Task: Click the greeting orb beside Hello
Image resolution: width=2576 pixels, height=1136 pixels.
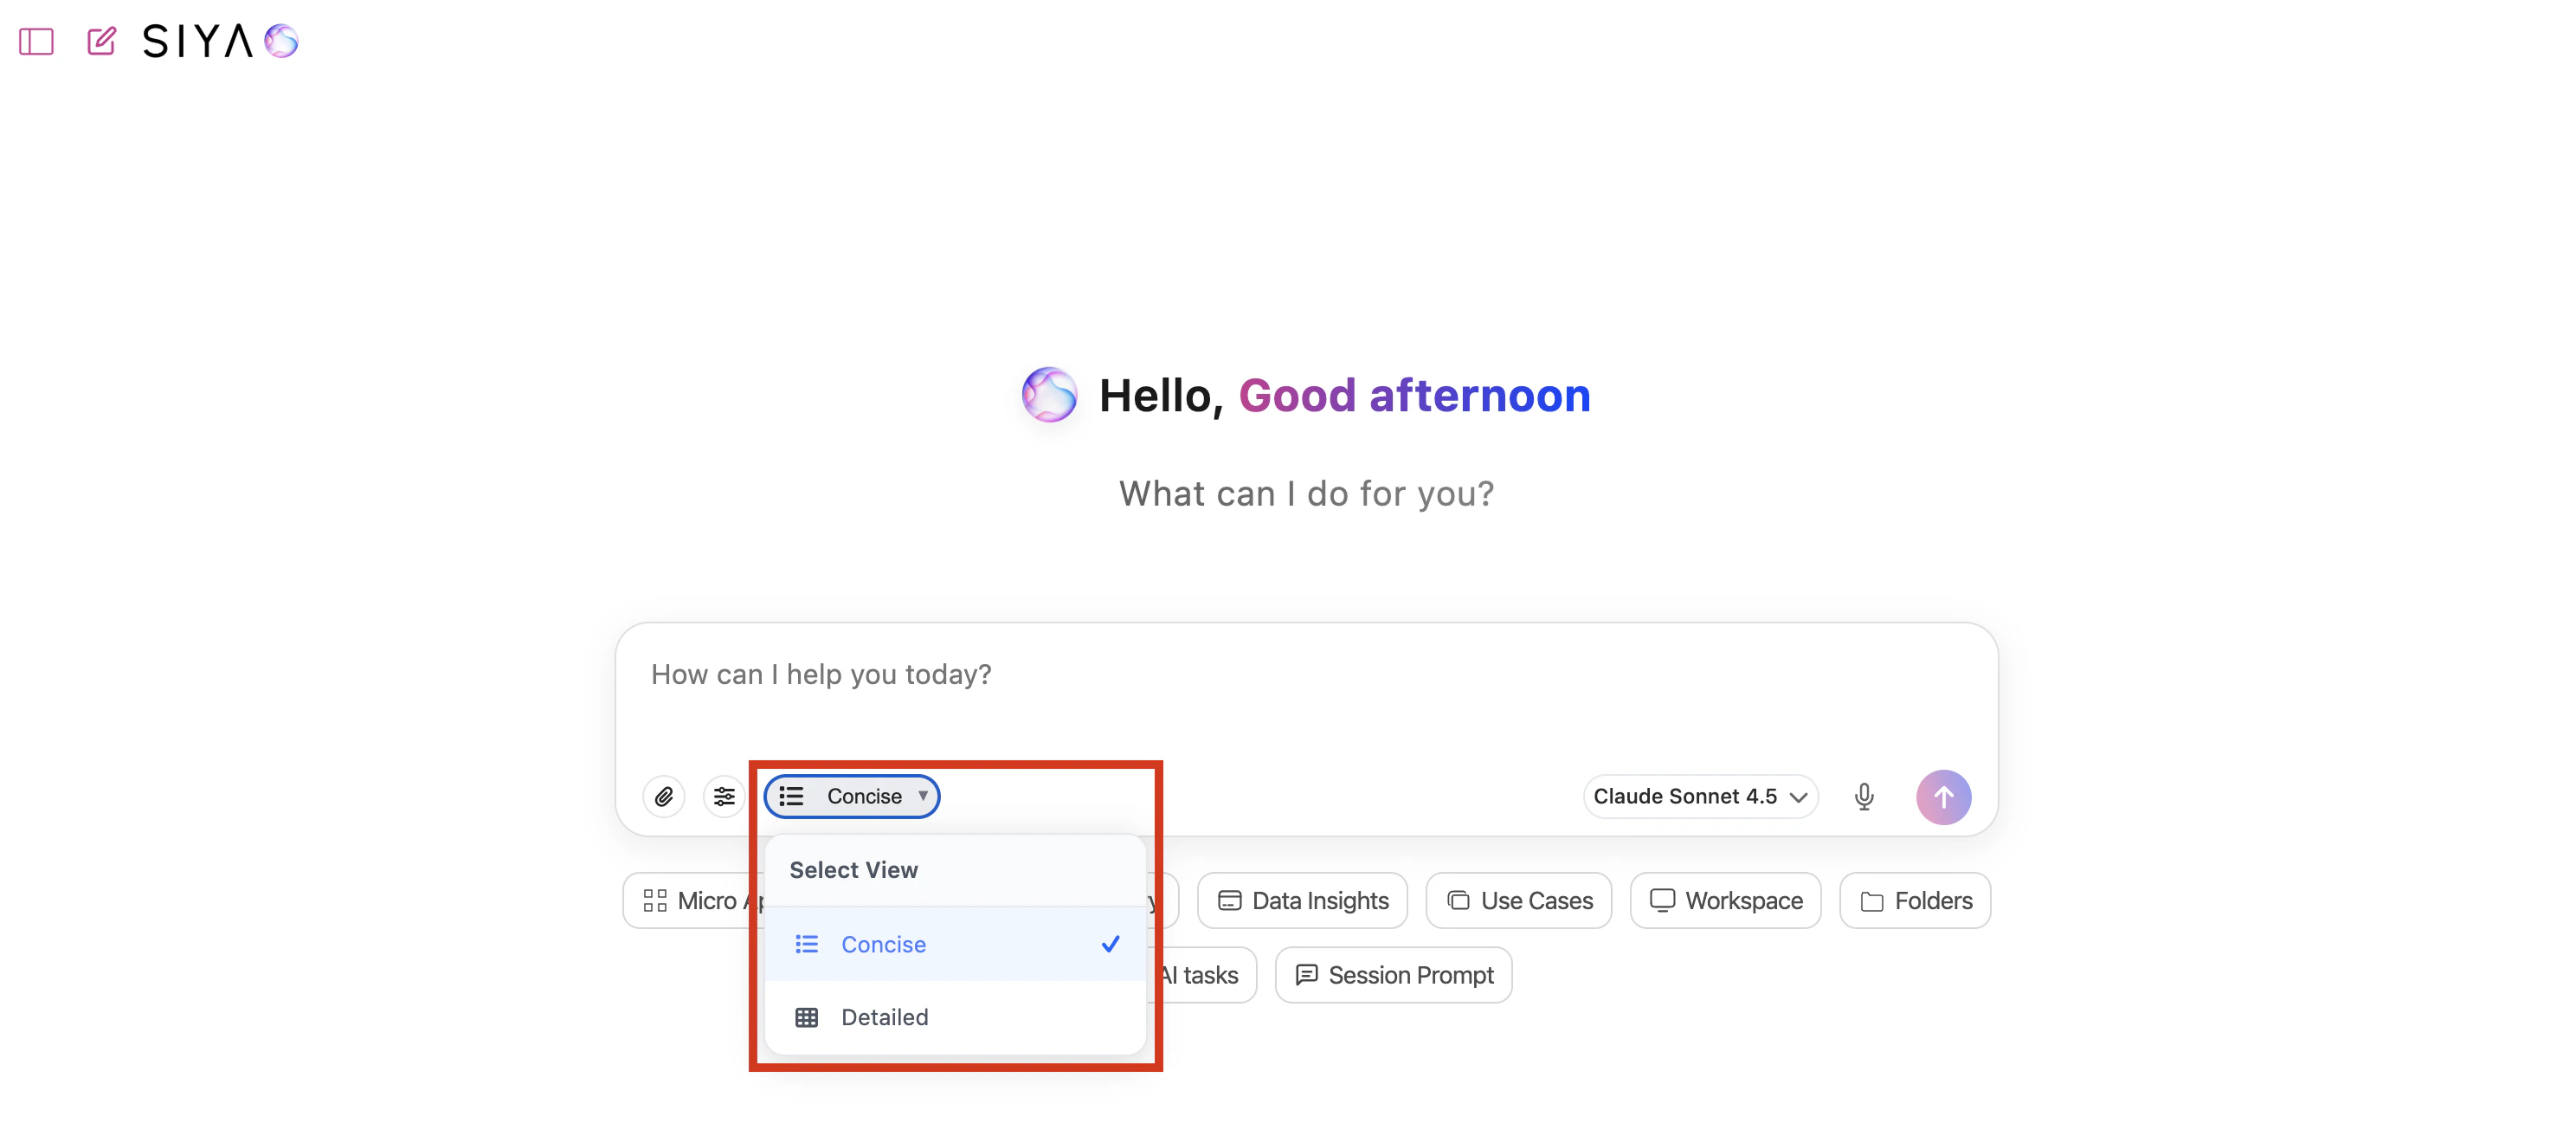Action: [x=1049, y=395]
